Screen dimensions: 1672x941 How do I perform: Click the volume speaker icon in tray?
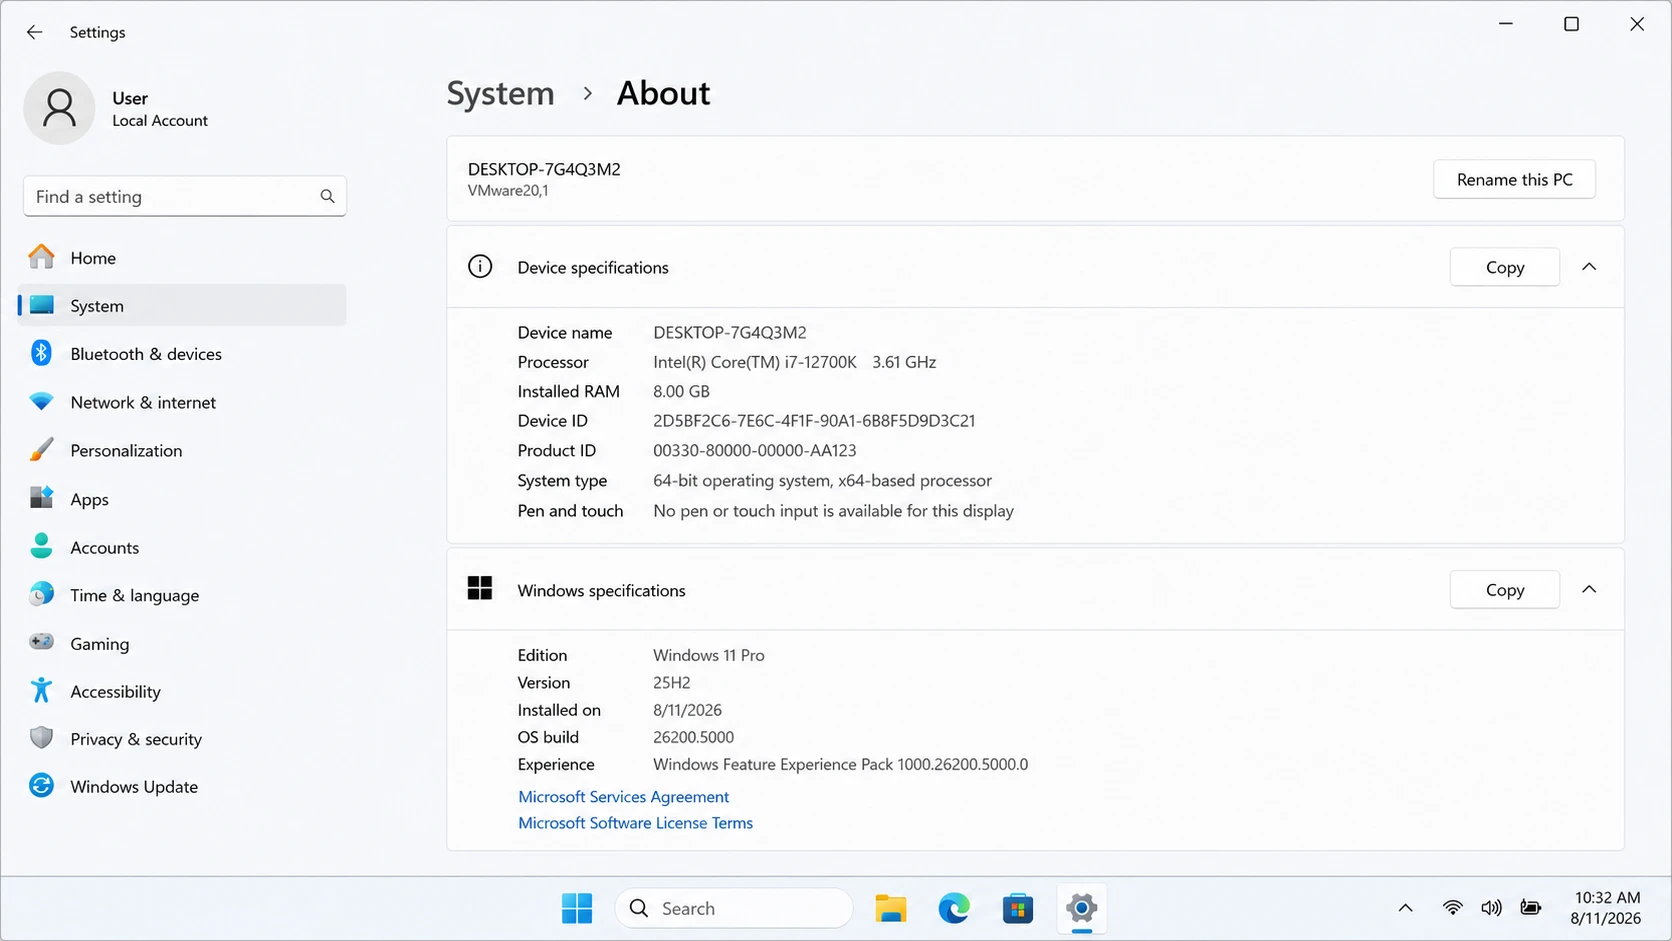[x=1491, y=908]
